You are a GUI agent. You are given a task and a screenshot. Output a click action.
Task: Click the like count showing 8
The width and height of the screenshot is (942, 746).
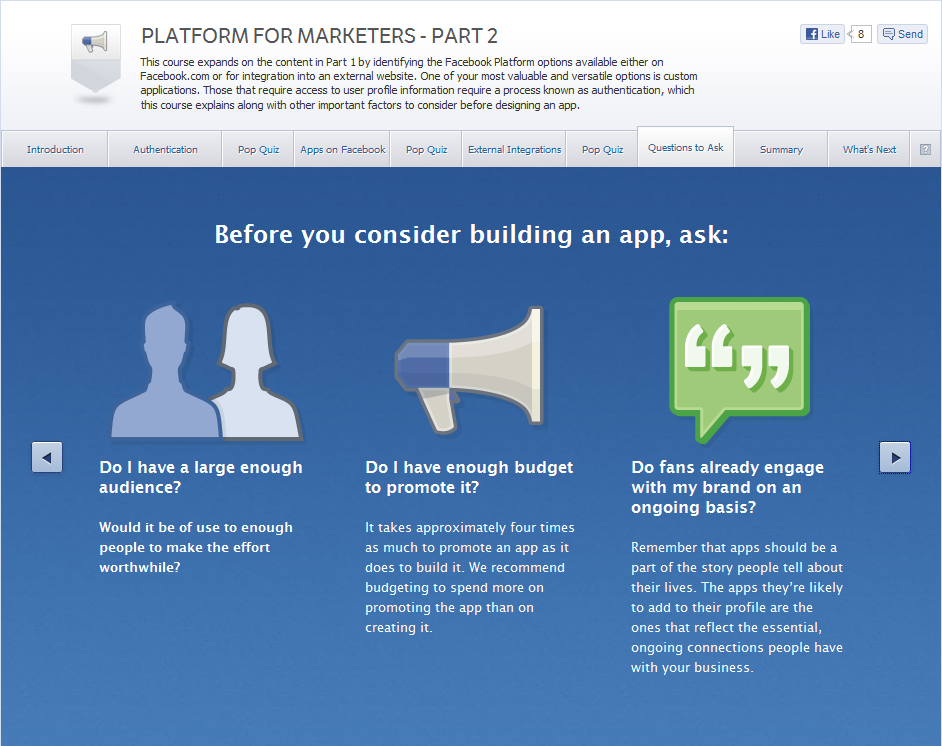coord(860,34)
